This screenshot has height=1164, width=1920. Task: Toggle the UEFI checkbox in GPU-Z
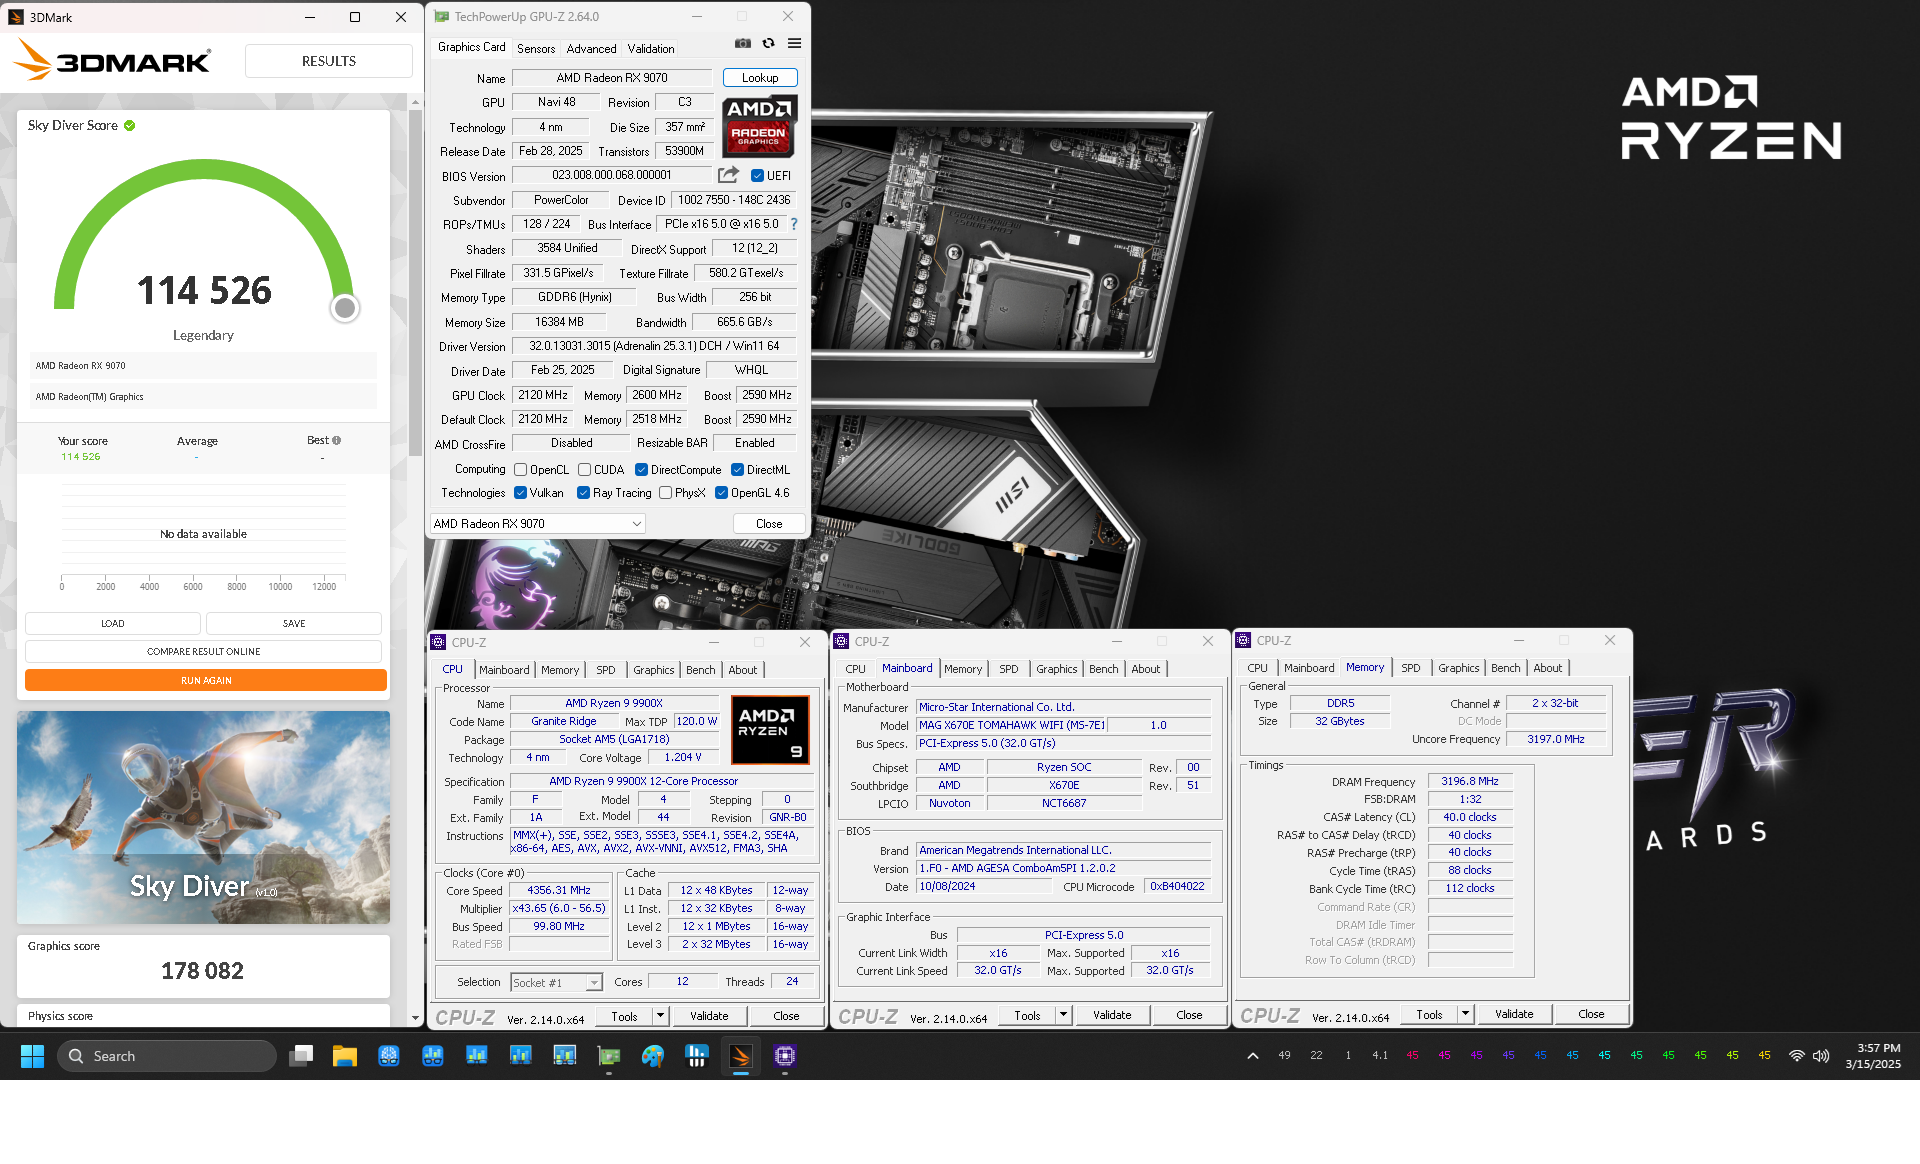(x=757, y=176)
